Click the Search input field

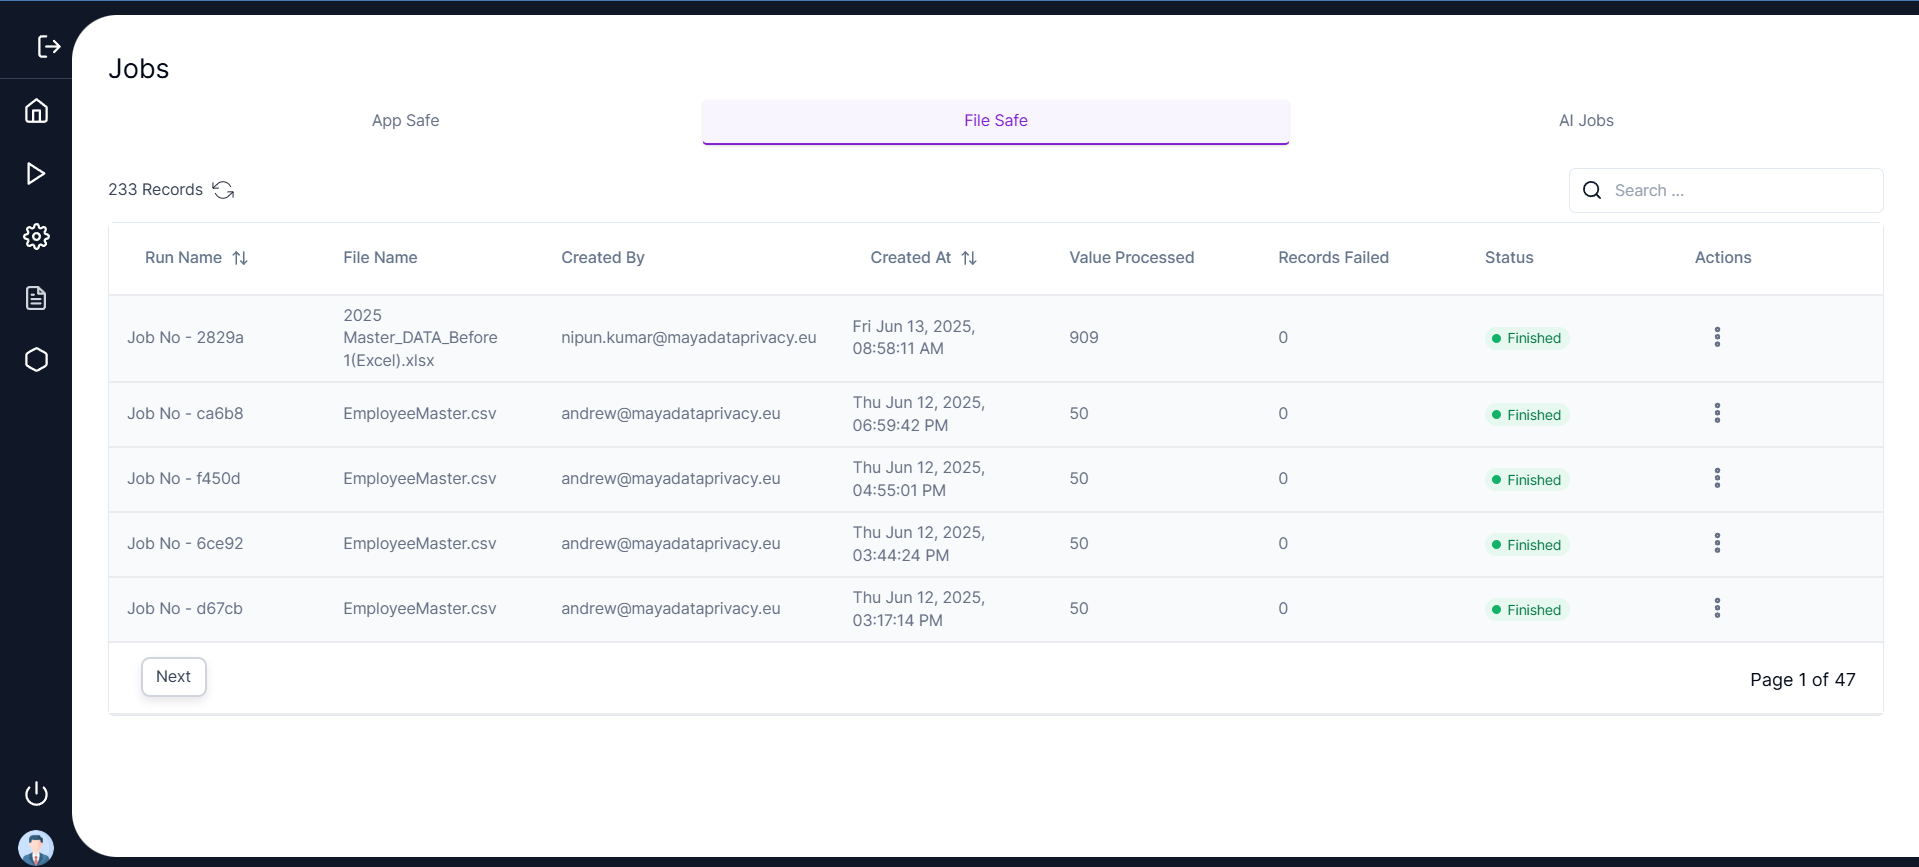(1740, 190)
